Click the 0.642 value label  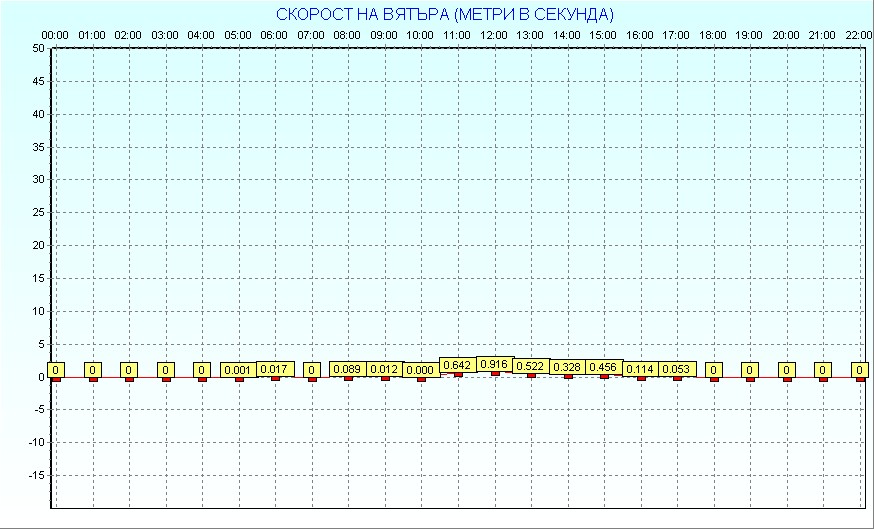pyautogui.click(x=457, y=366)
